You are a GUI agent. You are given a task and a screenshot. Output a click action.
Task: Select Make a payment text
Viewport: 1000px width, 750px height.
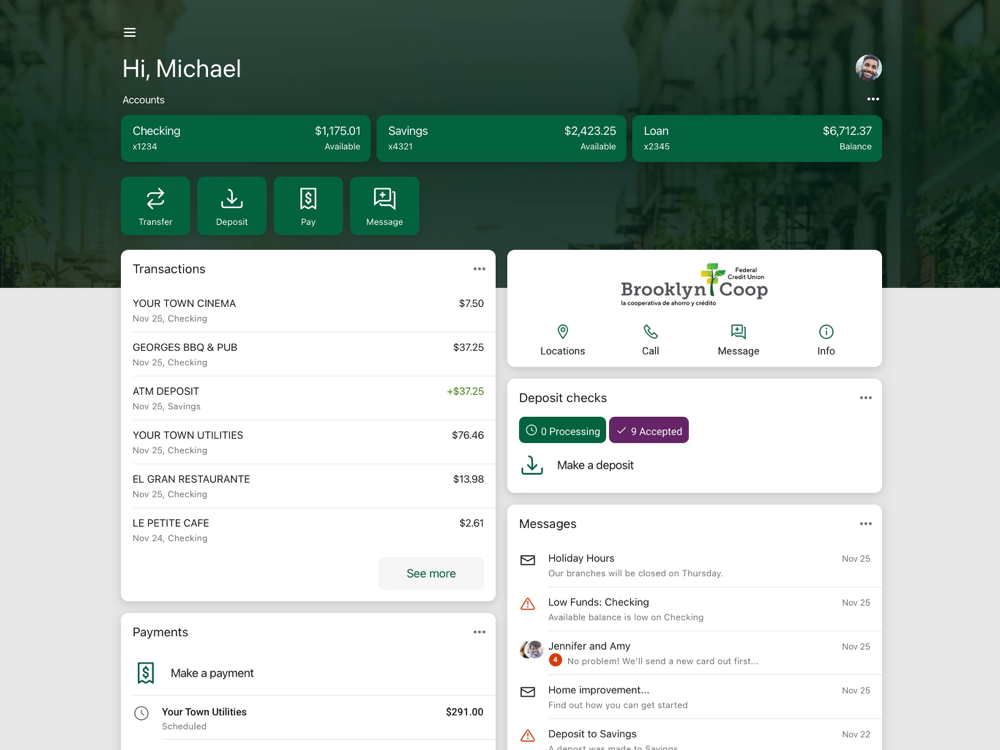click(x=212, y=673)
